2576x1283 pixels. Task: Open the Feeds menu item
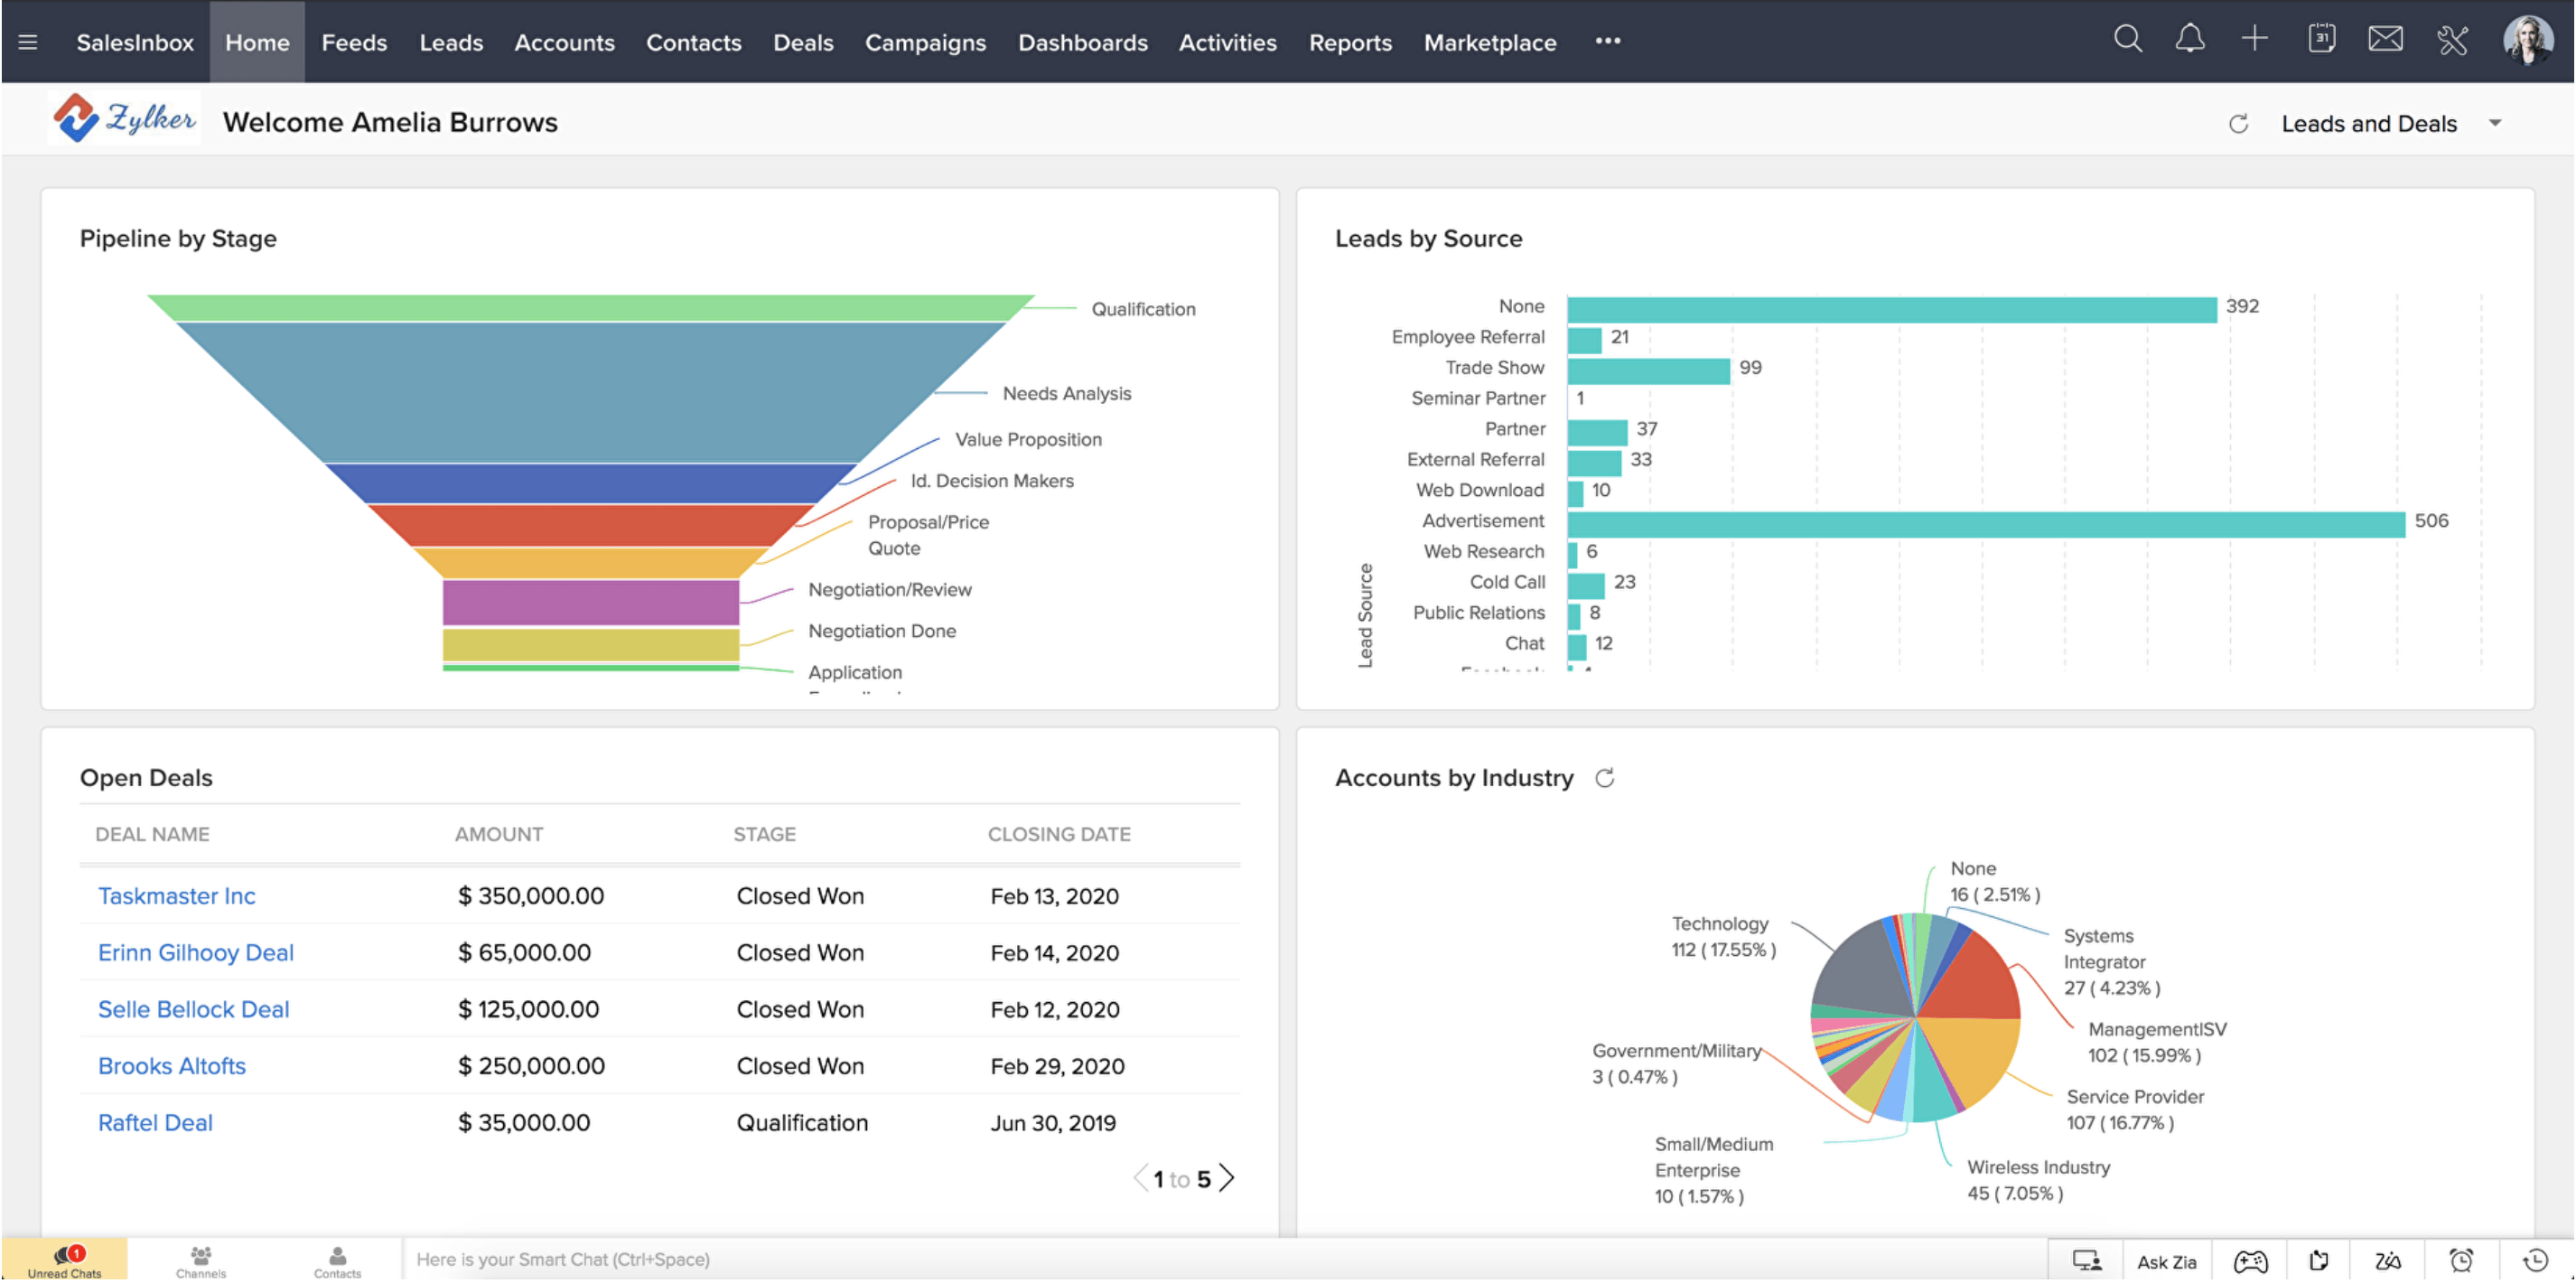pyautogui.click(x=351, y=41)
